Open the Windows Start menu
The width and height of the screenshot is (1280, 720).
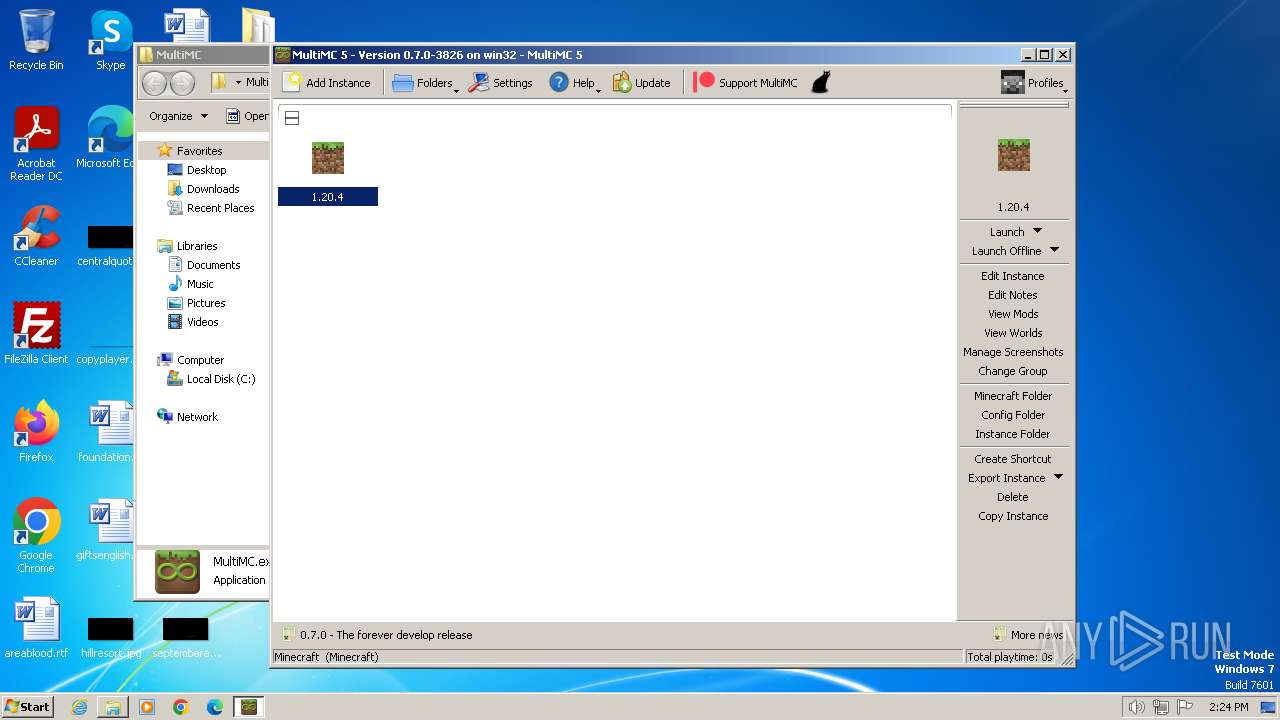click(28, 706)
